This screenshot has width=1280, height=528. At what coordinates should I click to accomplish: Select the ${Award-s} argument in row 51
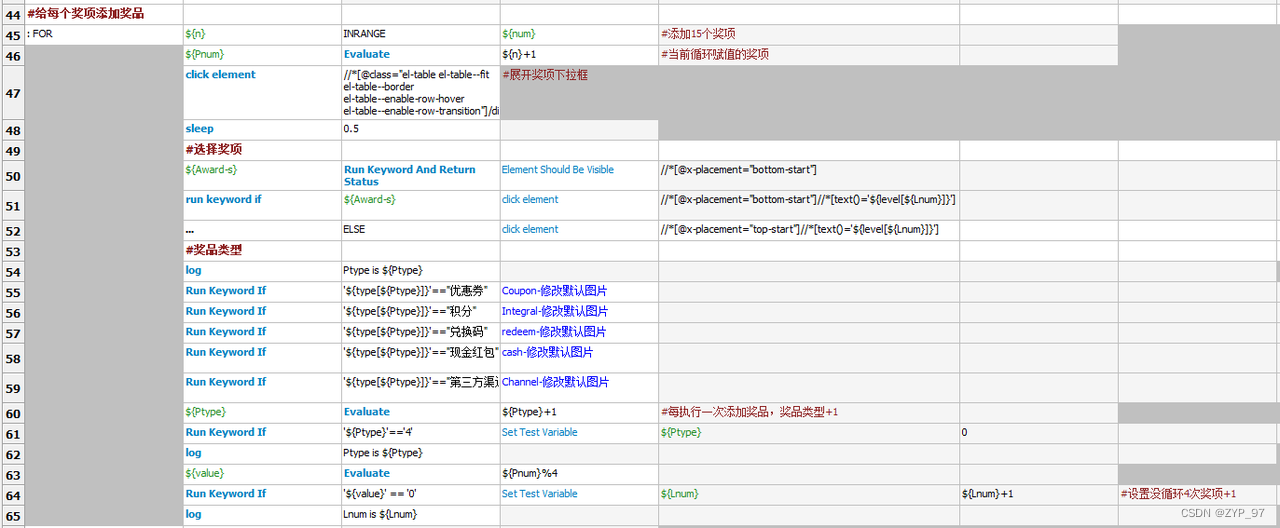420,205
